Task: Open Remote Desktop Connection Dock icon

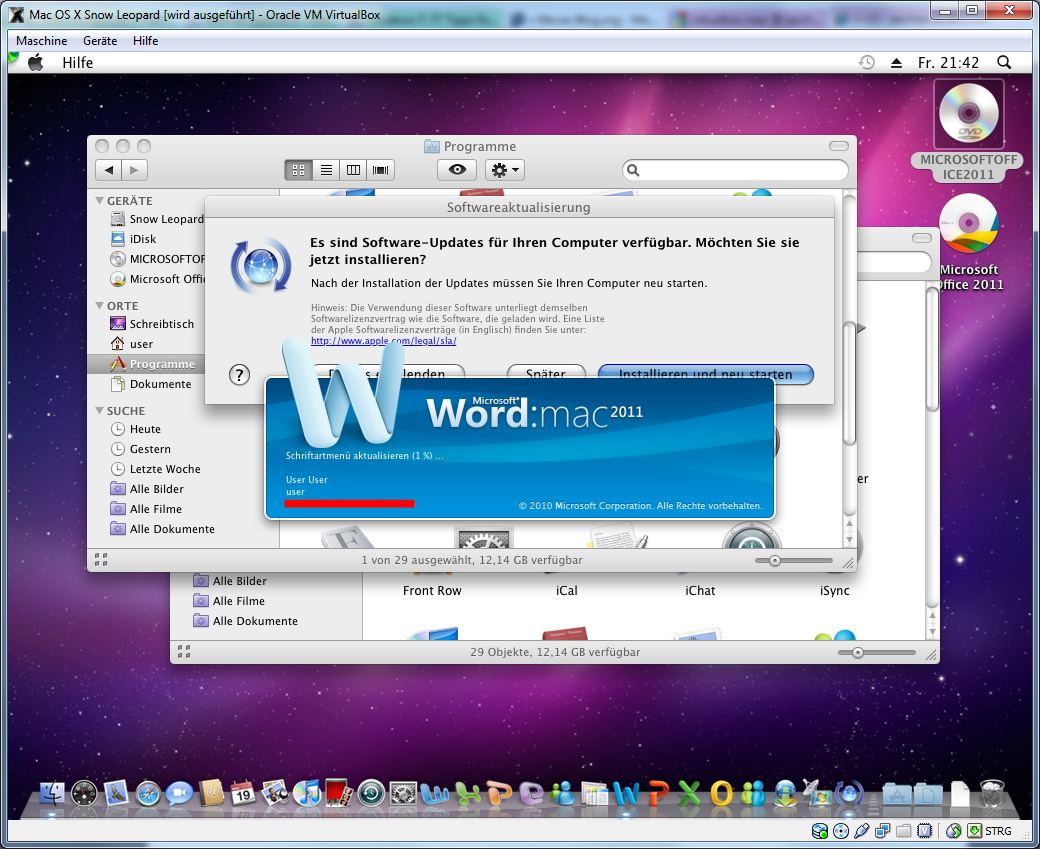Action: pos(816,793)
